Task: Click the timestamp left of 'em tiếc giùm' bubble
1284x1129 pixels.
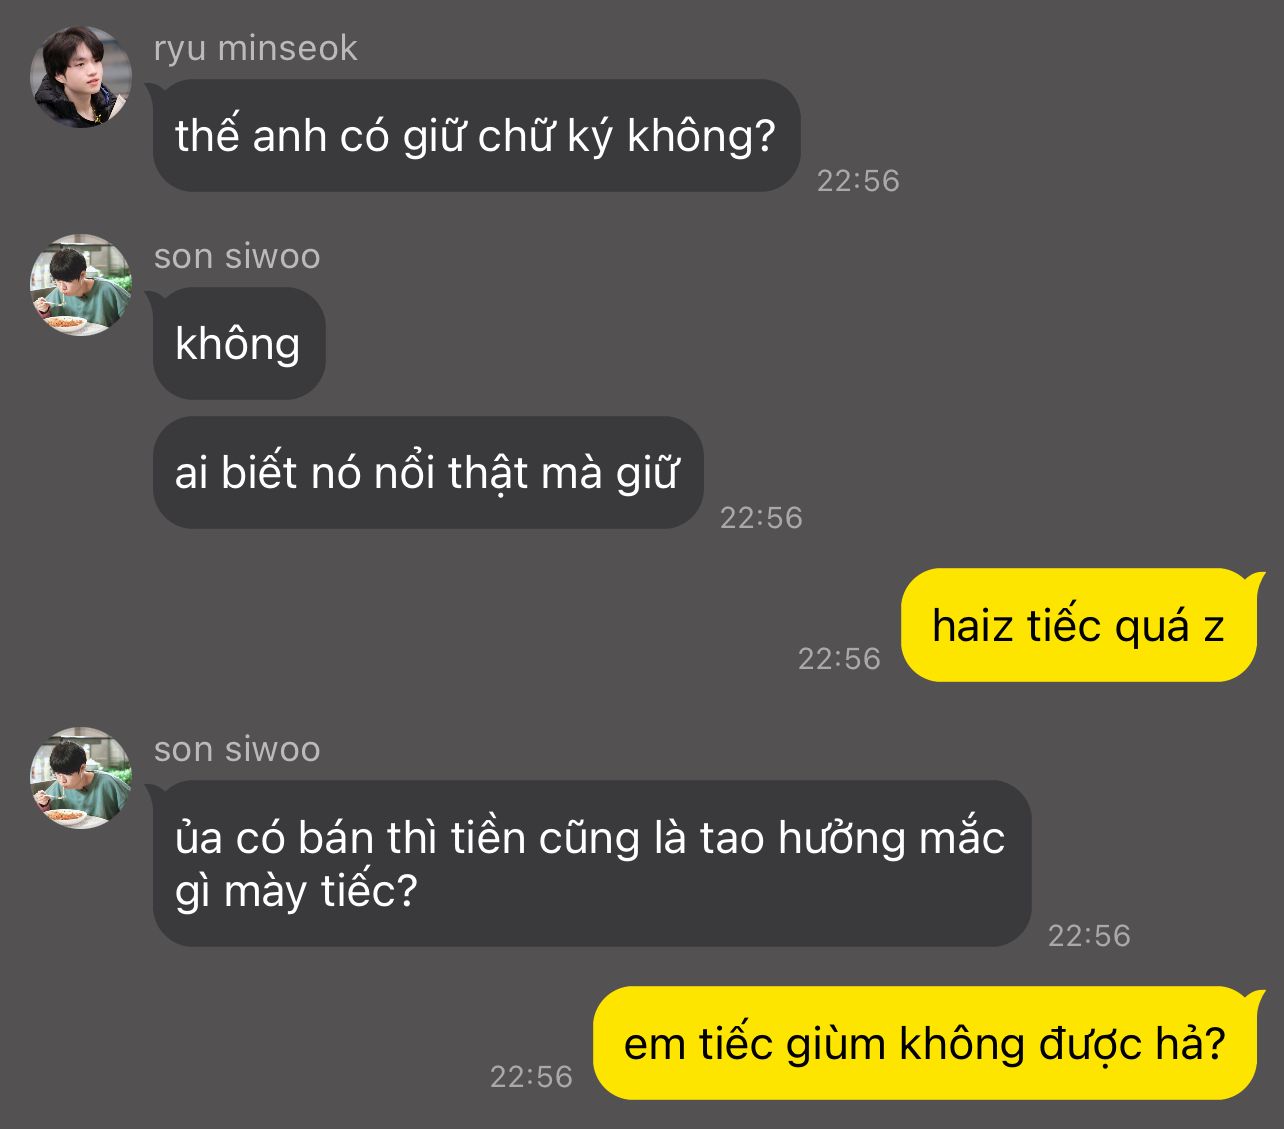Action: pos(531,1077)
